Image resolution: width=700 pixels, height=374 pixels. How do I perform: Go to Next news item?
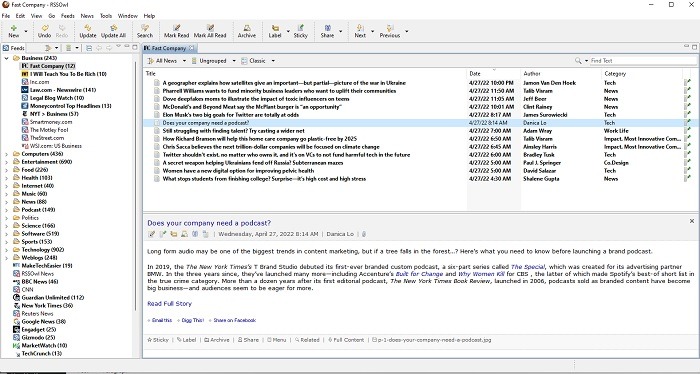pyautogui.click(x=360, y=31)
